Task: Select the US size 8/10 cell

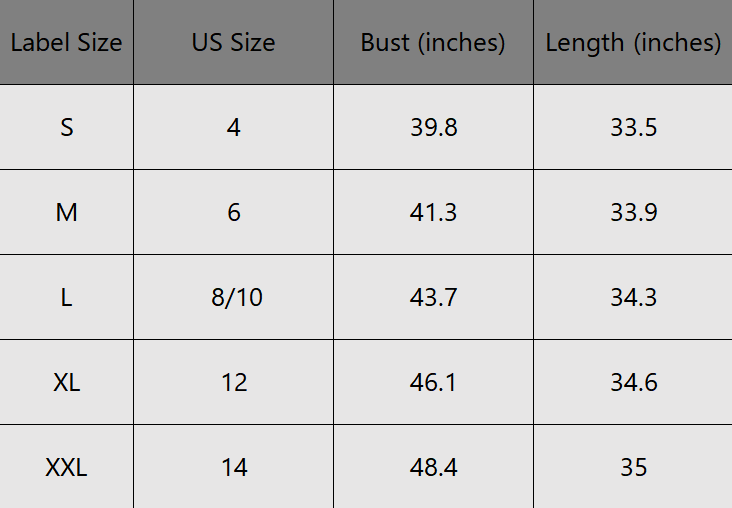Action: (x=233, y=297)
